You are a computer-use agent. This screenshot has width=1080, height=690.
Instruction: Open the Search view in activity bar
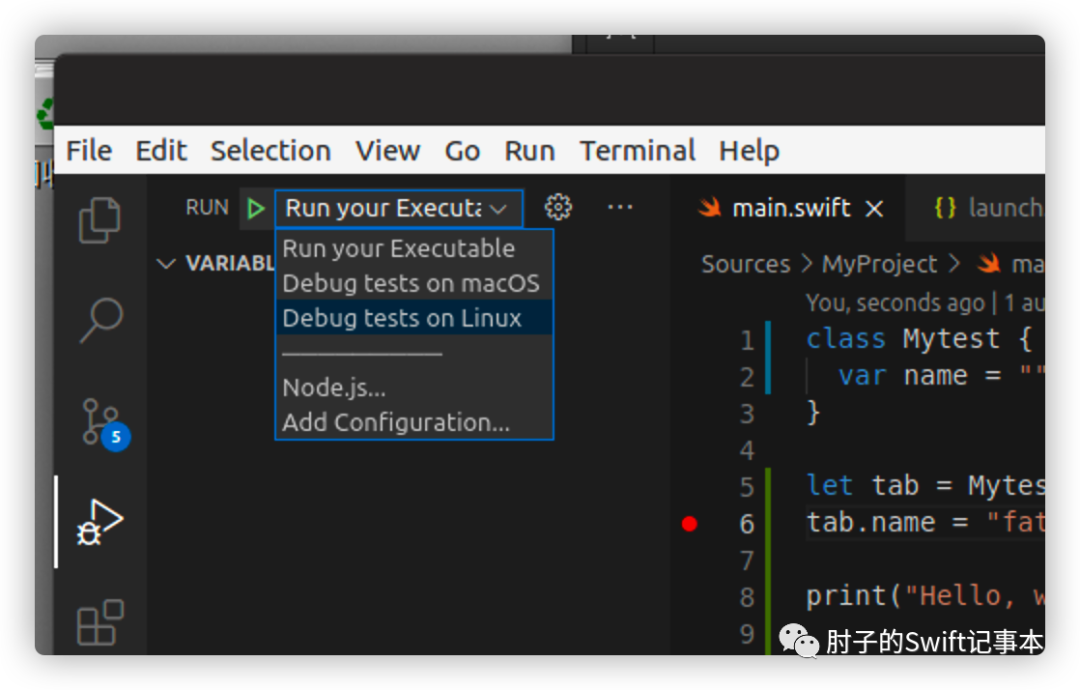click(x=100, y=319)
